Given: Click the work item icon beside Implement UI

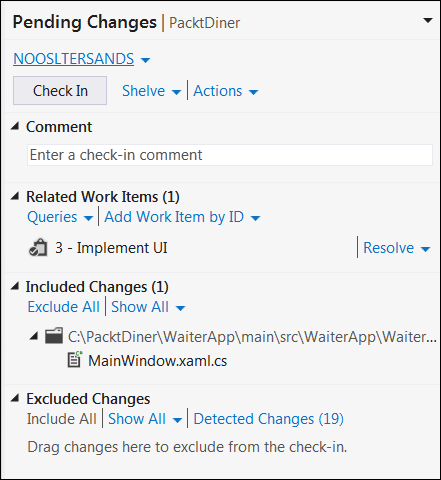Looking at the screenshot, I should pyautogui.click(x=38, y=247).
